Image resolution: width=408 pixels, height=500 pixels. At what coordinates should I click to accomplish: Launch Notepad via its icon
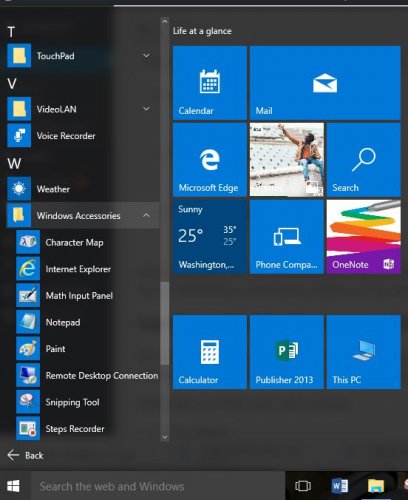click(x=28, y=322)
